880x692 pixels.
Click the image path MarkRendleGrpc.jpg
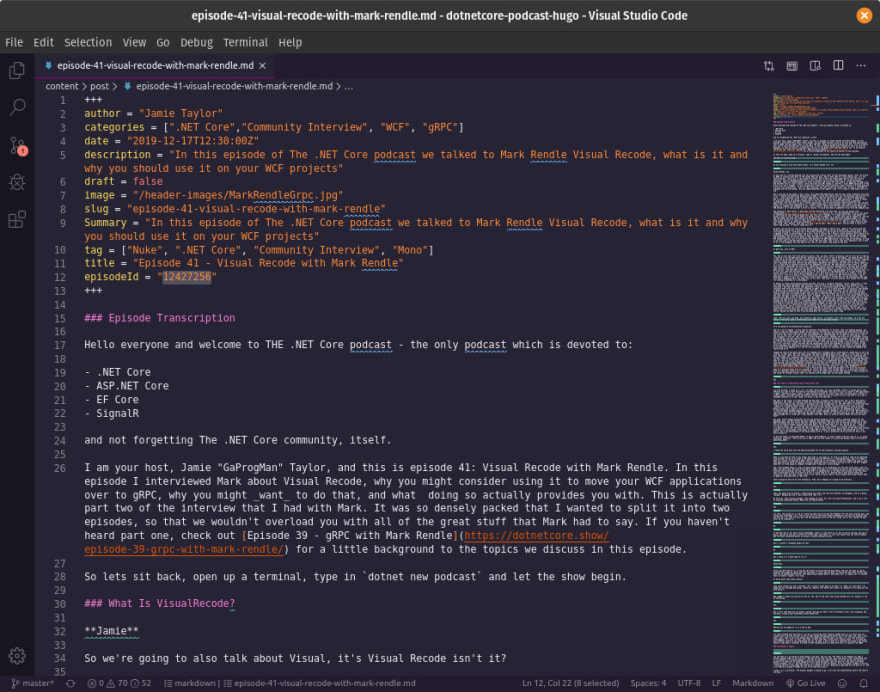point(236,195)
